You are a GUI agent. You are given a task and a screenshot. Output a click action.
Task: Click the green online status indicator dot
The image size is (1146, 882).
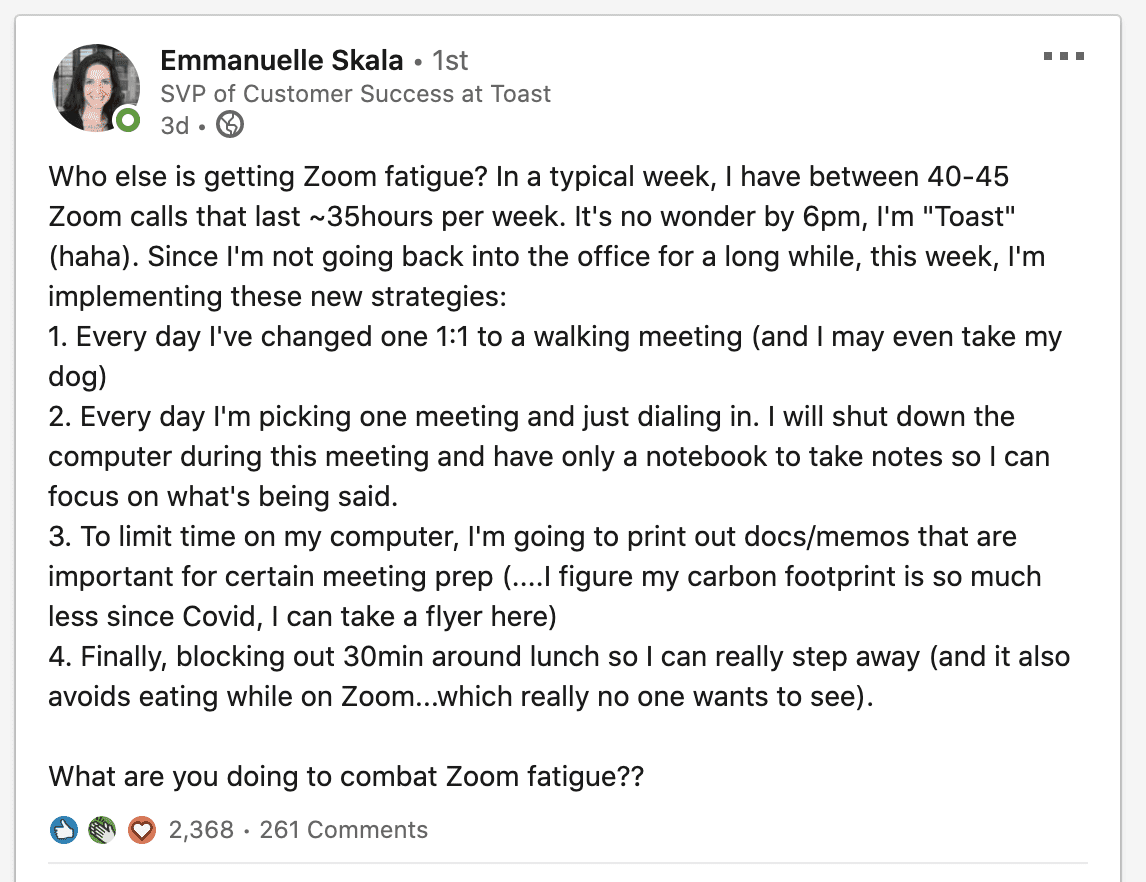click(x=129, y=120)
